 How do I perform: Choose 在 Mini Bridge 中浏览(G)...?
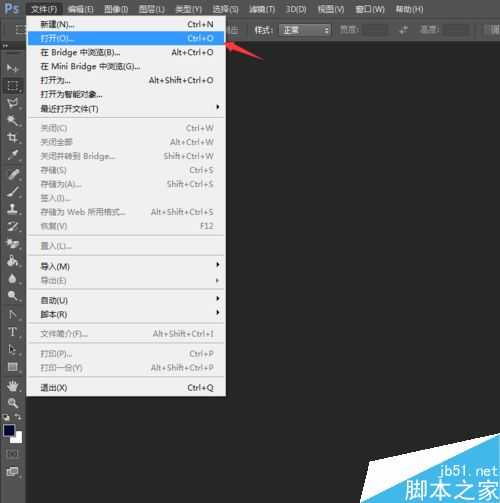pos(126,66)
